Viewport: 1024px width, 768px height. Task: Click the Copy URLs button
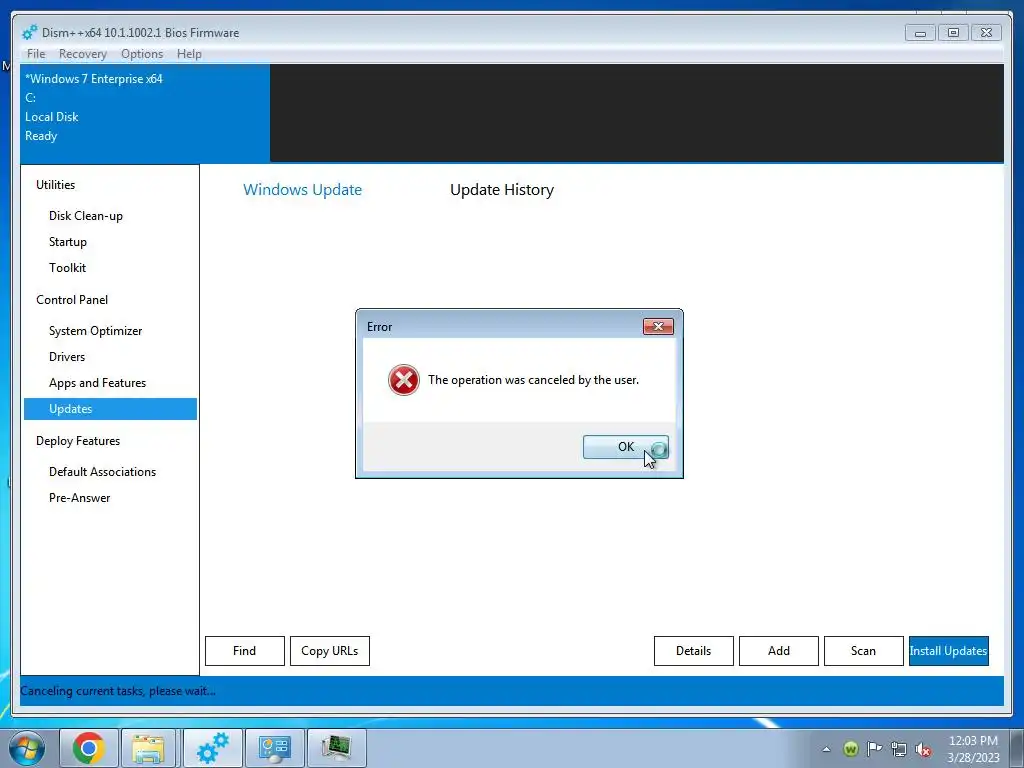click(x=330, y=651)
